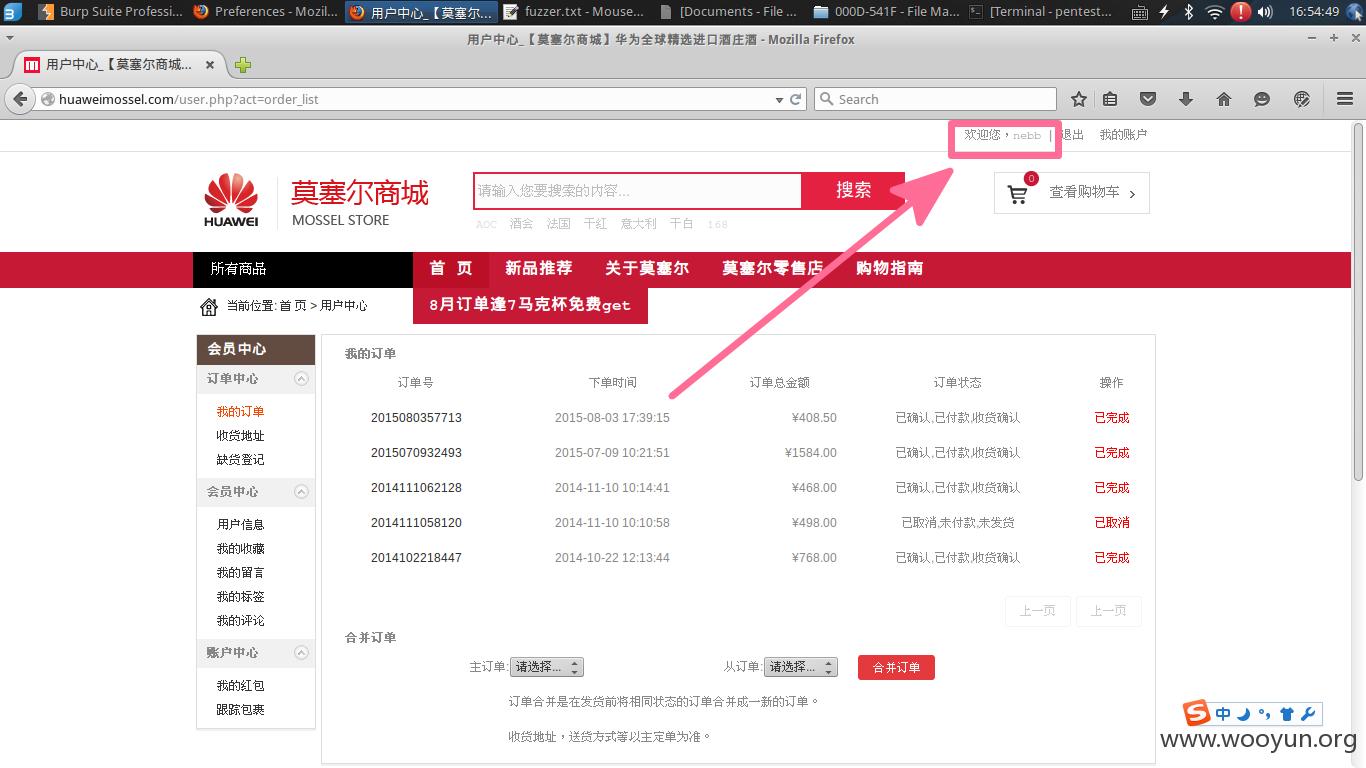Click the Huawei logo

231,199
